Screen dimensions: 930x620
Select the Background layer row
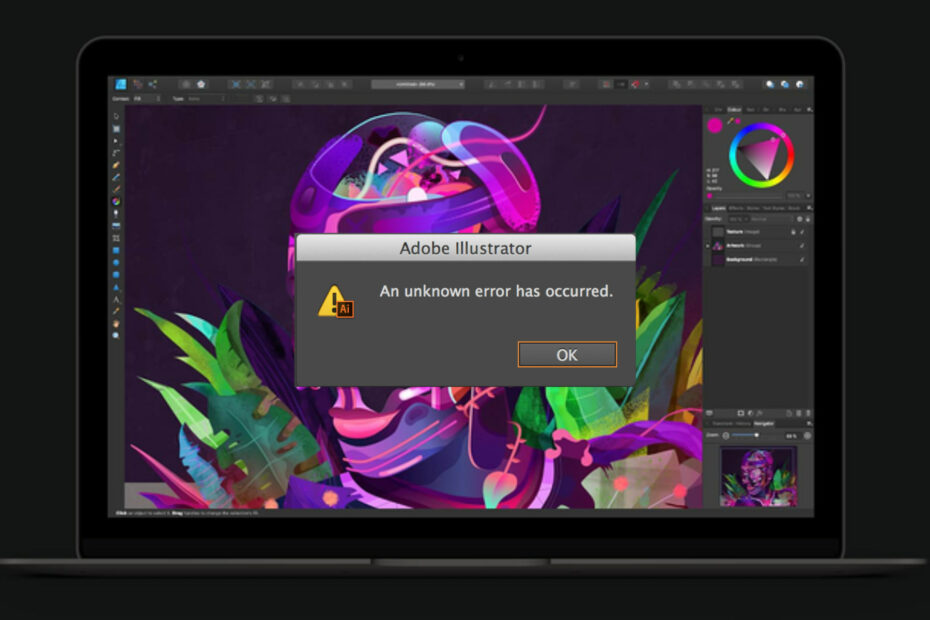tap(759, 259)
